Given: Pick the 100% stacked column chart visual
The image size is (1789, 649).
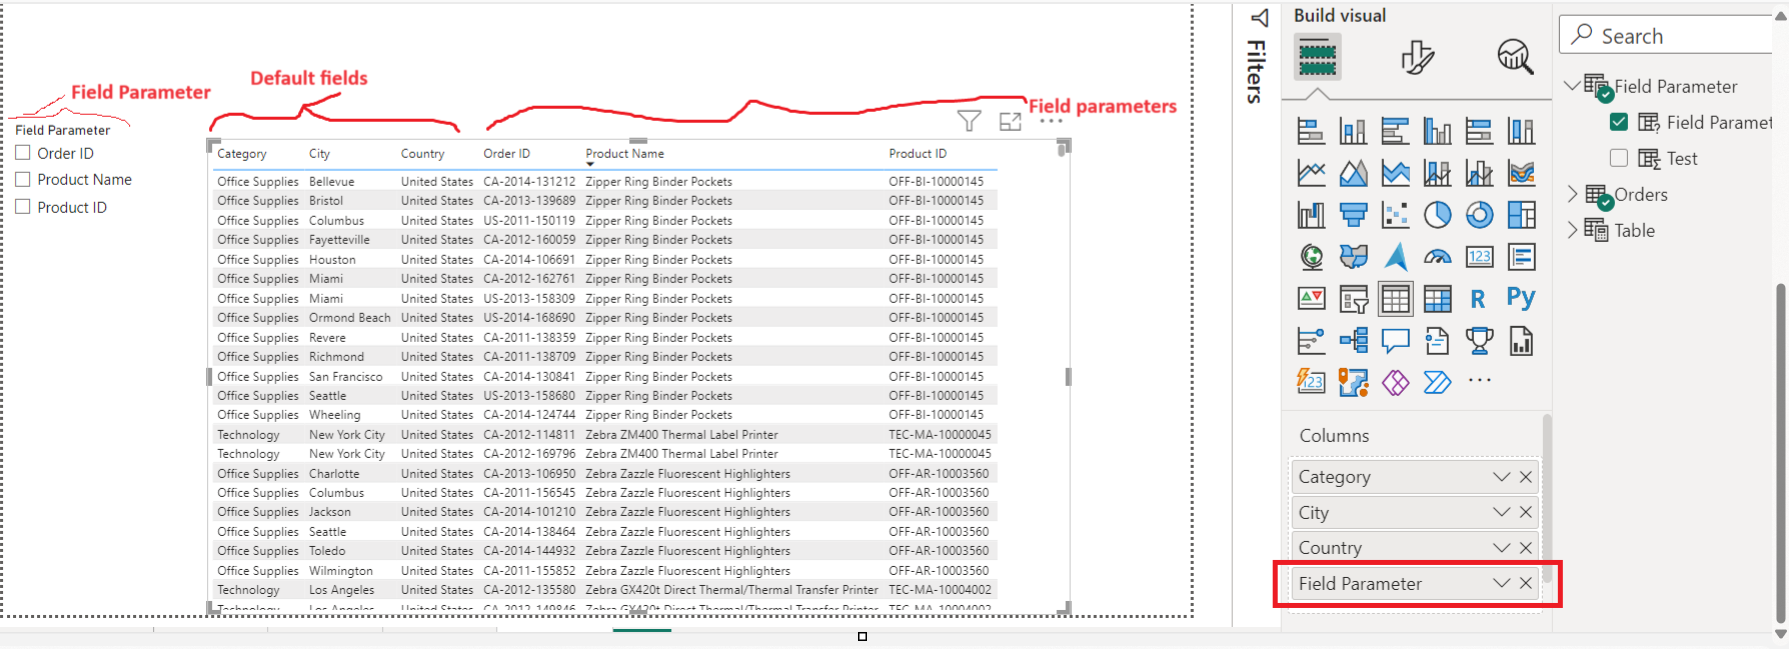Looking at the screenshot, I should tap(1521, 131).
